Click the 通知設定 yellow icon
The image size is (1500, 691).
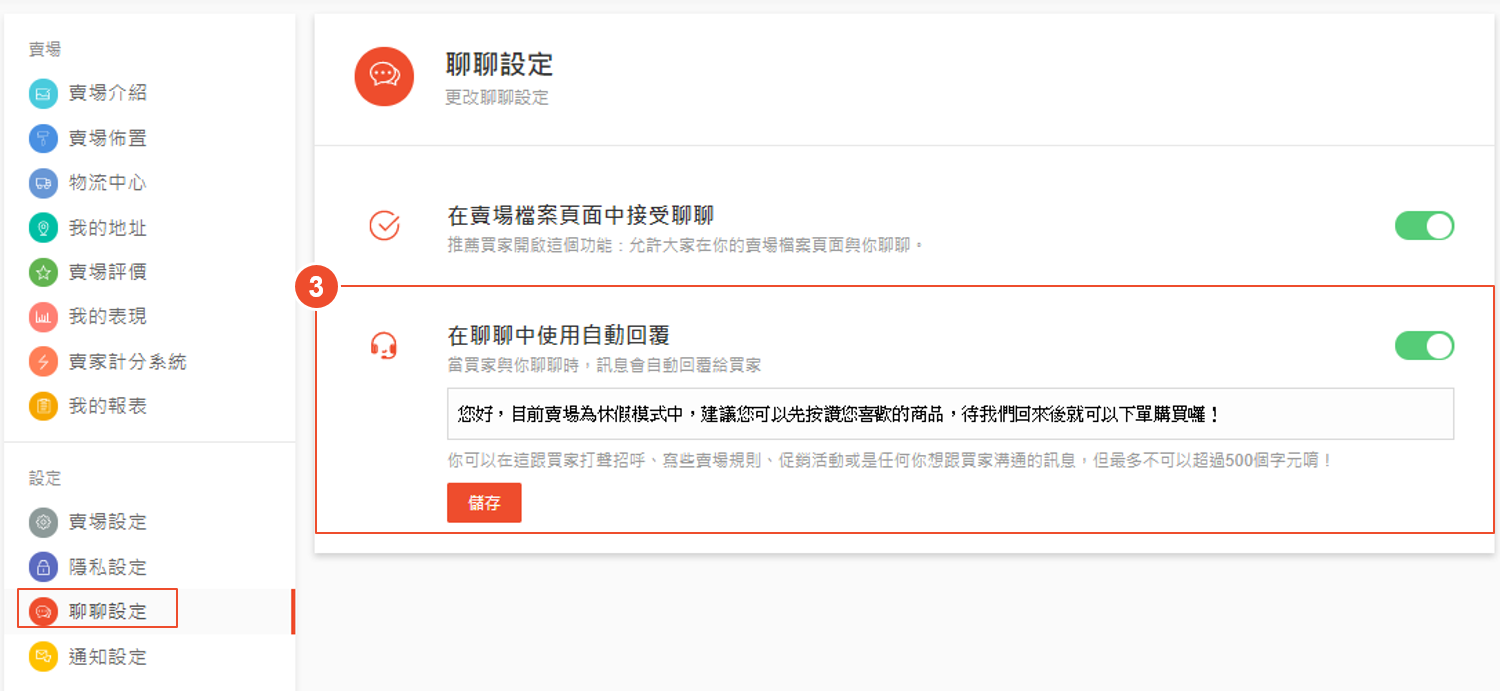44,657
